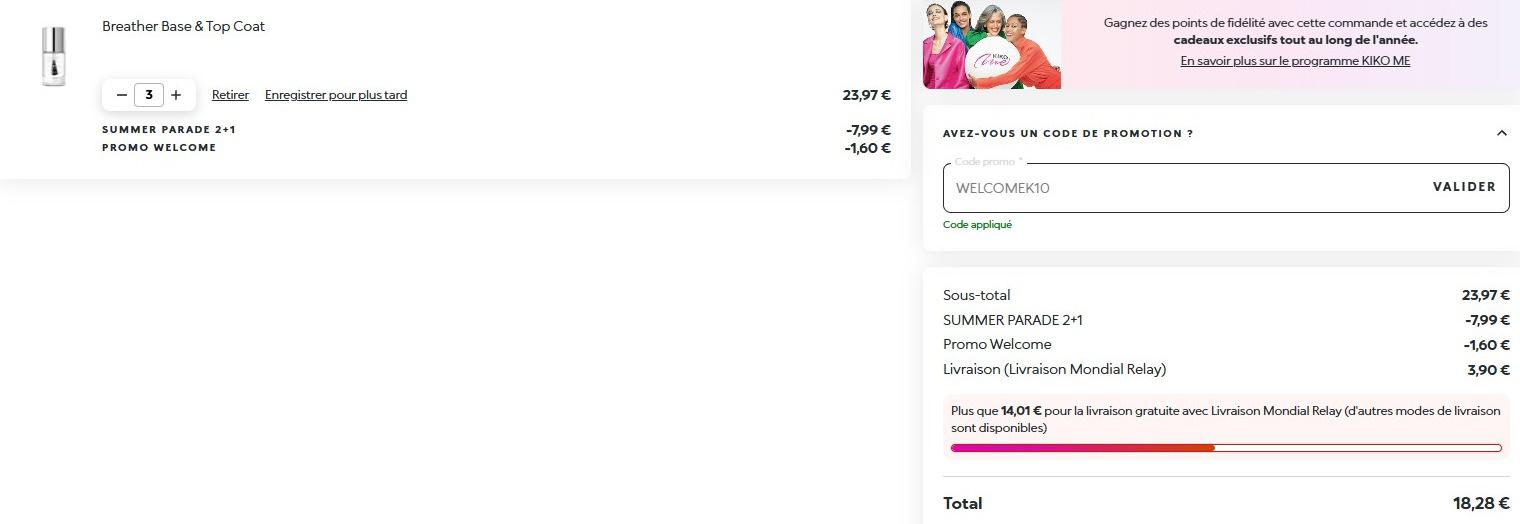
Task: Click the Code promo input field
Action: point(1182,188)
